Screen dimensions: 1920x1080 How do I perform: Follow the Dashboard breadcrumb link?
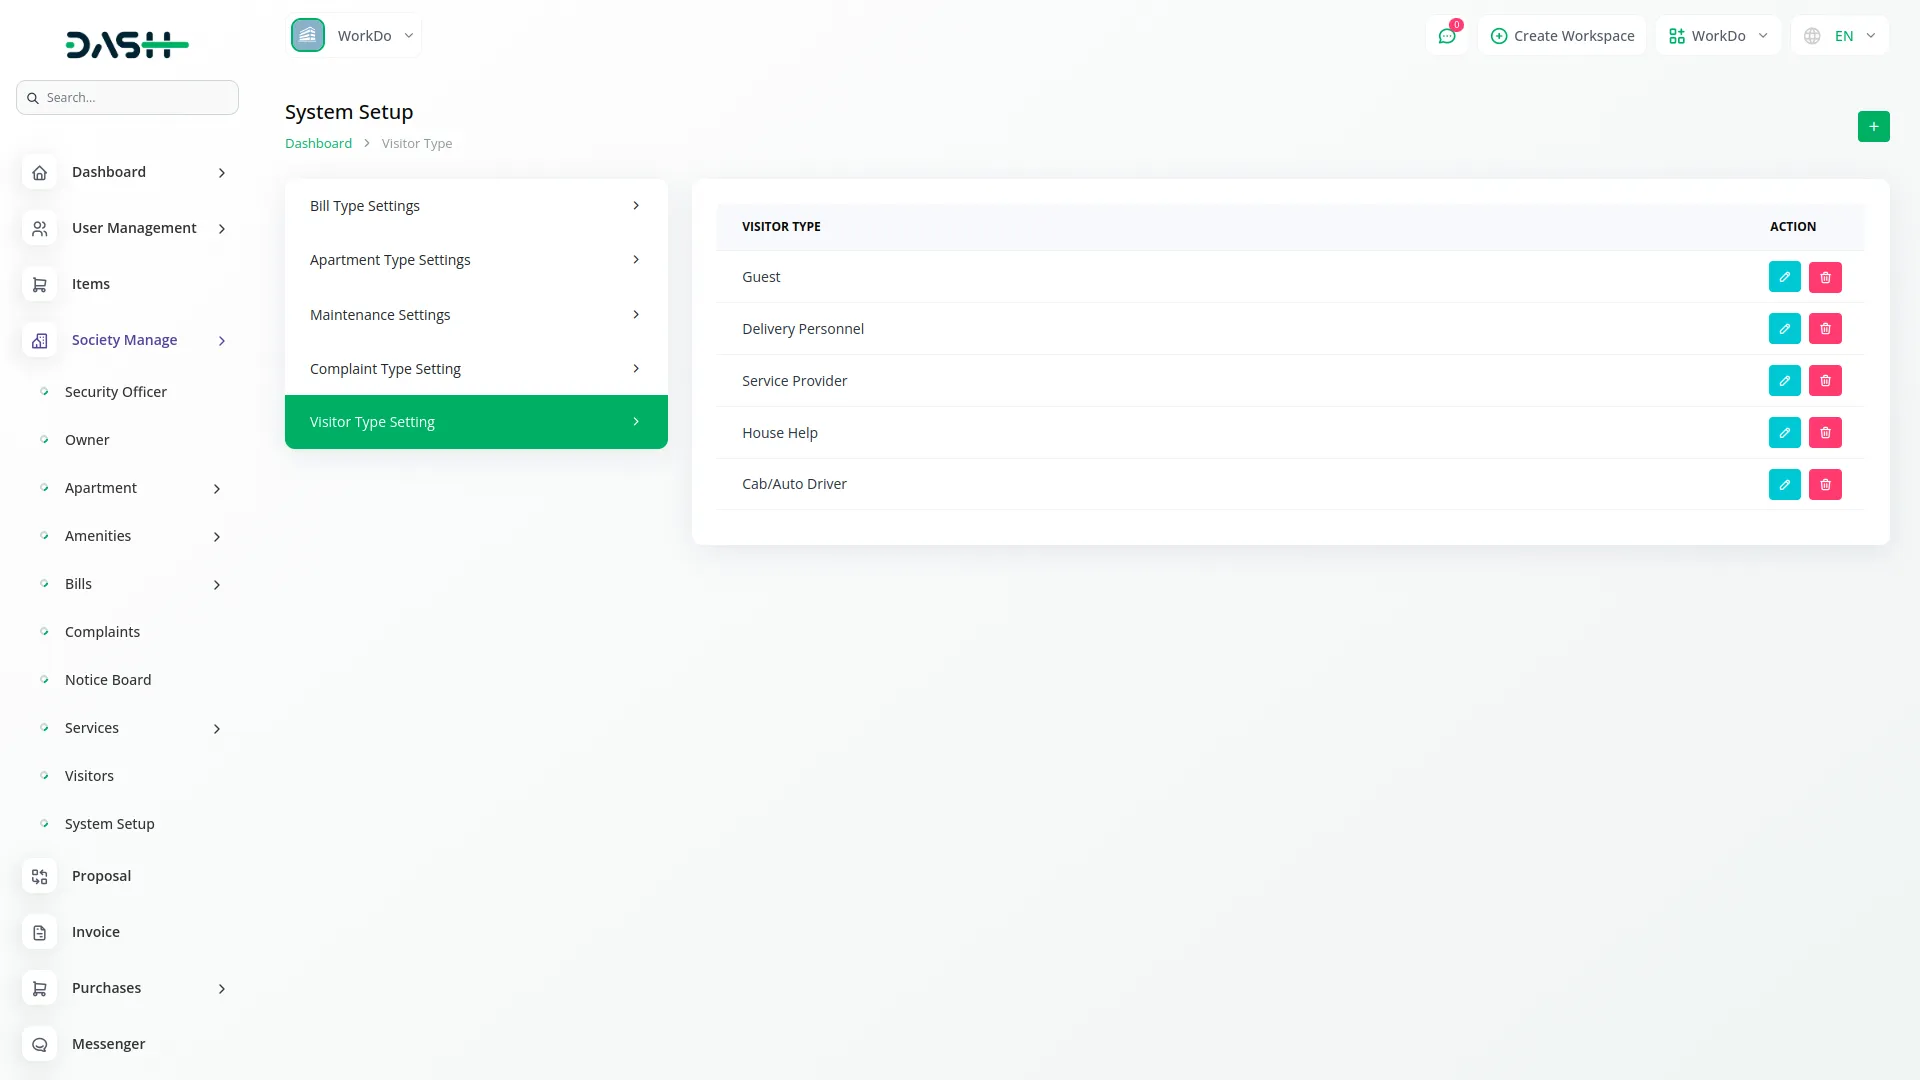pyautogui.click(x=318, y=144)
